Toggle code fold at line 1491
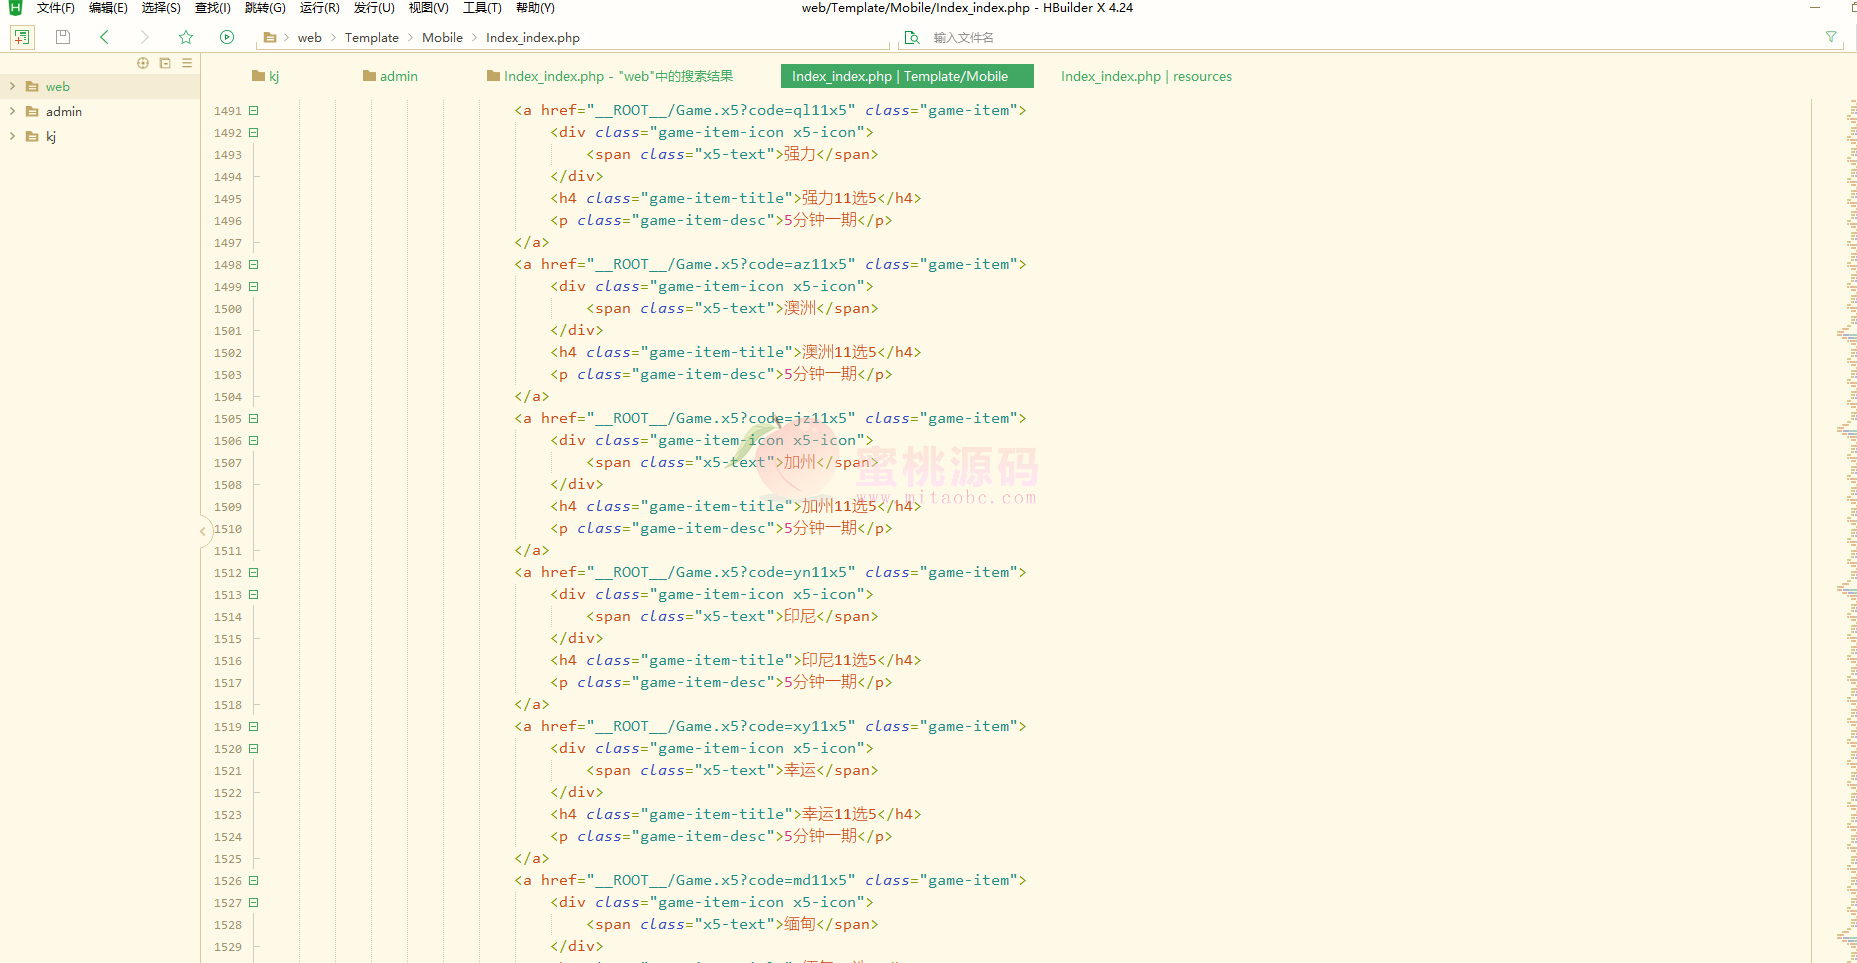Image resolution: width=1857 pixels, height=963 pixels. pyautogui.click(x=254, y=111)
